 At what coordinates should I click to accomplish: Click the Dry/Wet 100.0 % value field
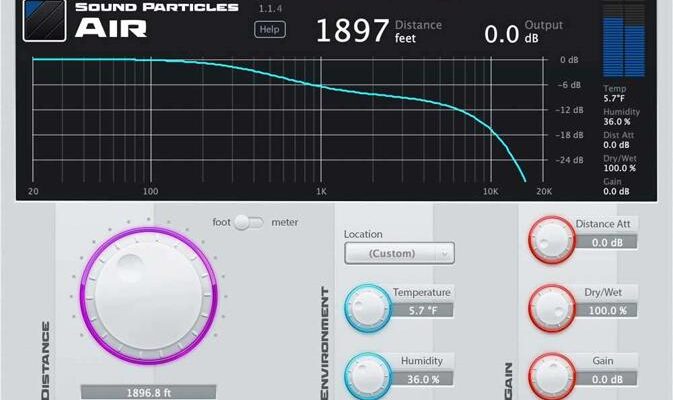point(607,310)
